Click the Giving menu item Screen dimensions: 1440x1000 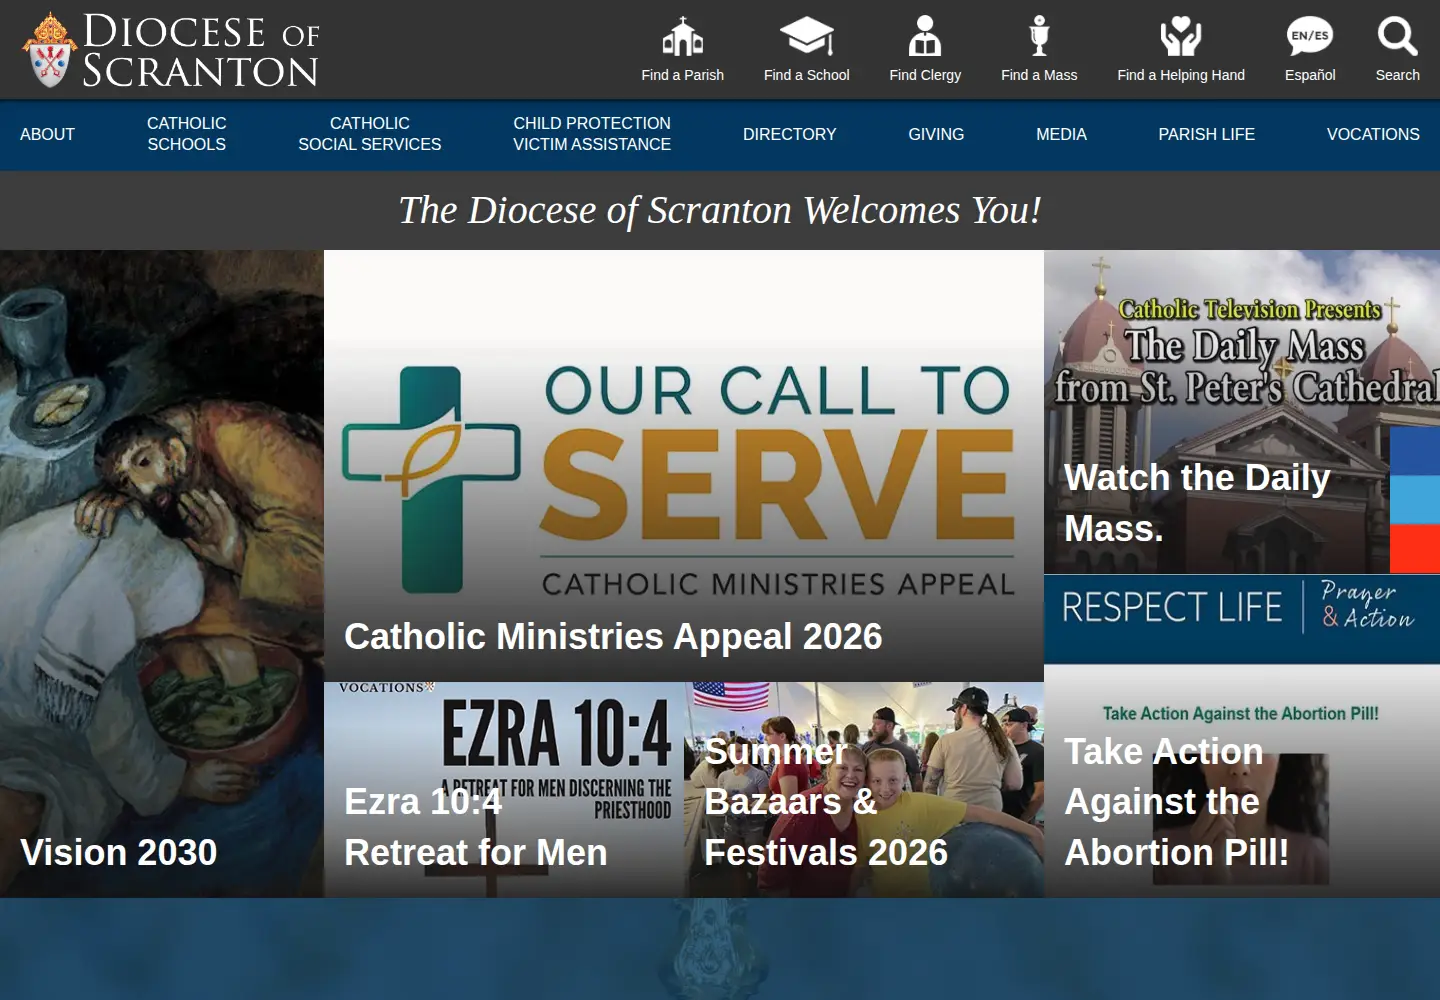coord(936,134)
